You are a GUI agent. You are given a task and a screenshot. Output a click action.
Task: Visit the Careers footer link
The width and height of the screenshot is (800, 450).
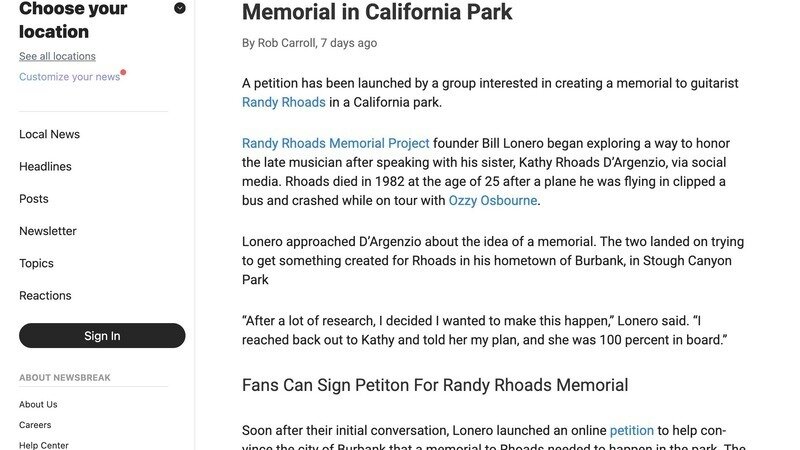pos(35,424)
